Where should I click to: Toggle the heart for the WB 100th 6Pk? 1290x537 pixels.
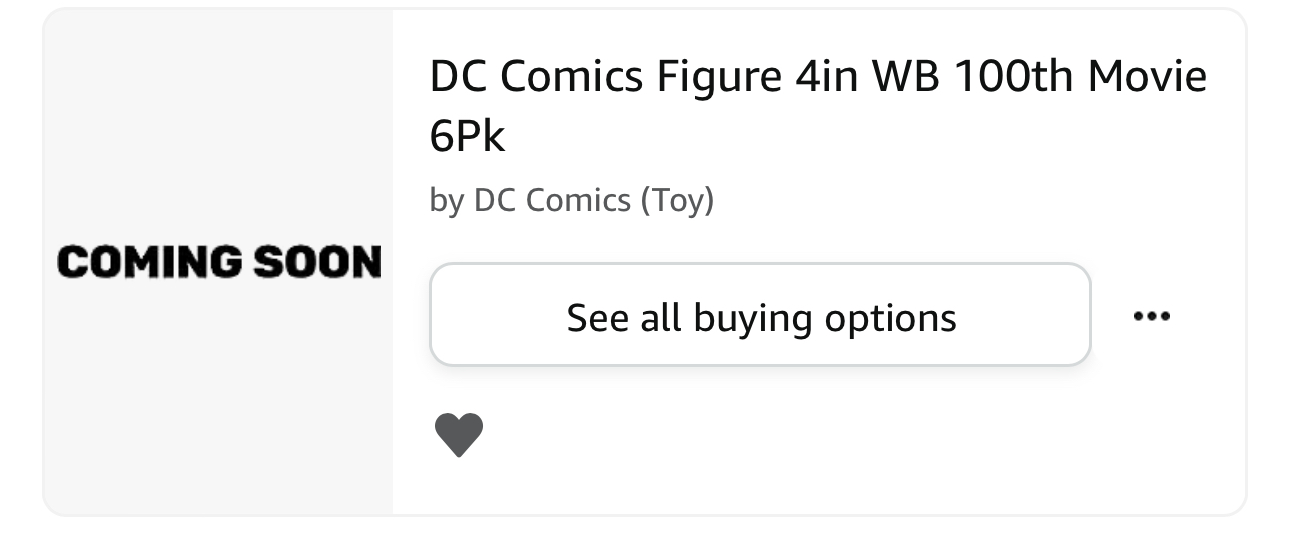tap(459, 435)
